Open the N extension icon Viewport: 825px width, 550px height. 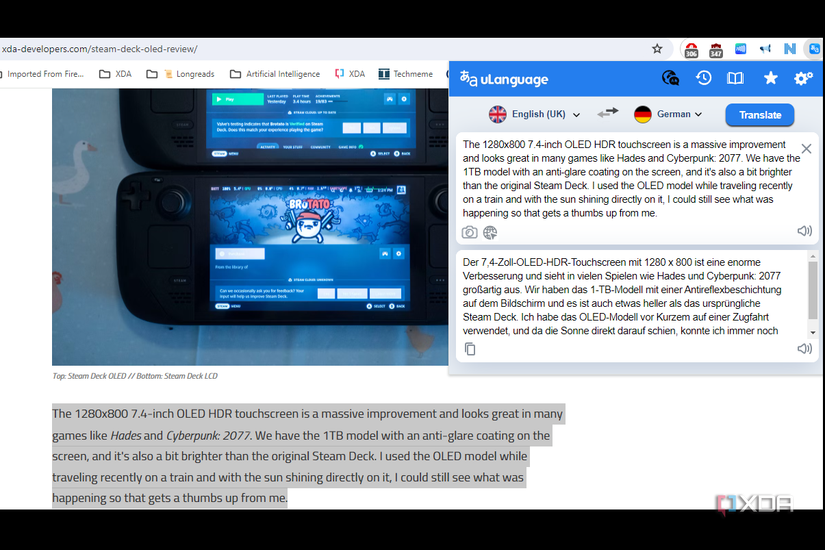pos(790,49)
